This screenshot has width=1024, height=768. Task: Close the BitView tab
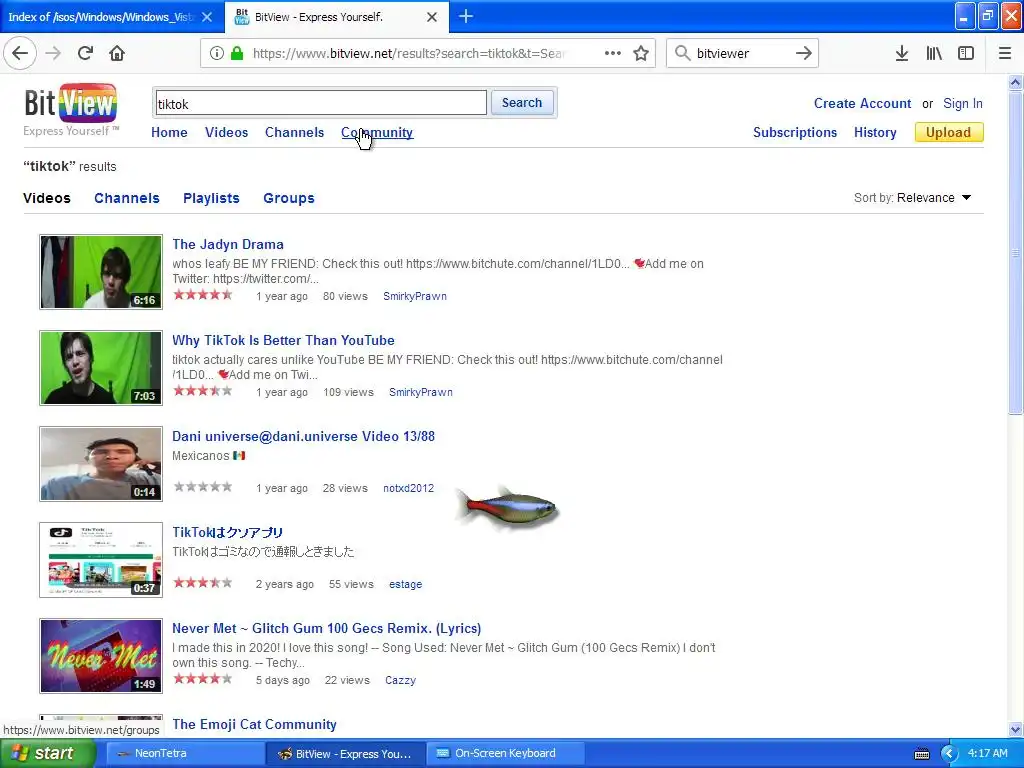pos(432,17)
